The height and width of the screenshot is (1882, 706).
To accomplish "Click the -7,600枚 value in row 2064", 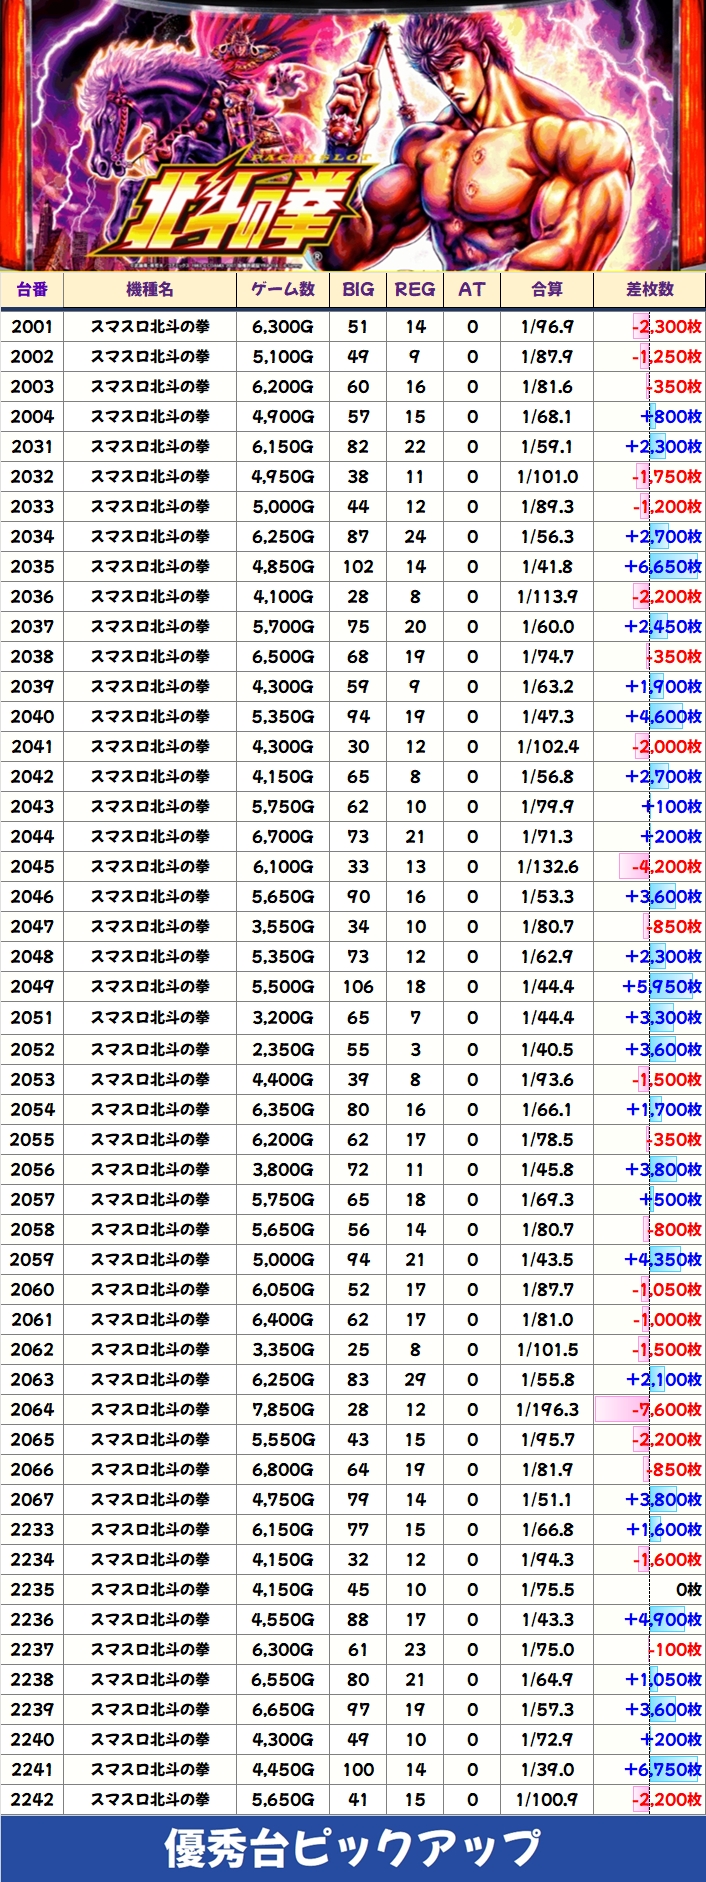I will tap(666, 1409).
